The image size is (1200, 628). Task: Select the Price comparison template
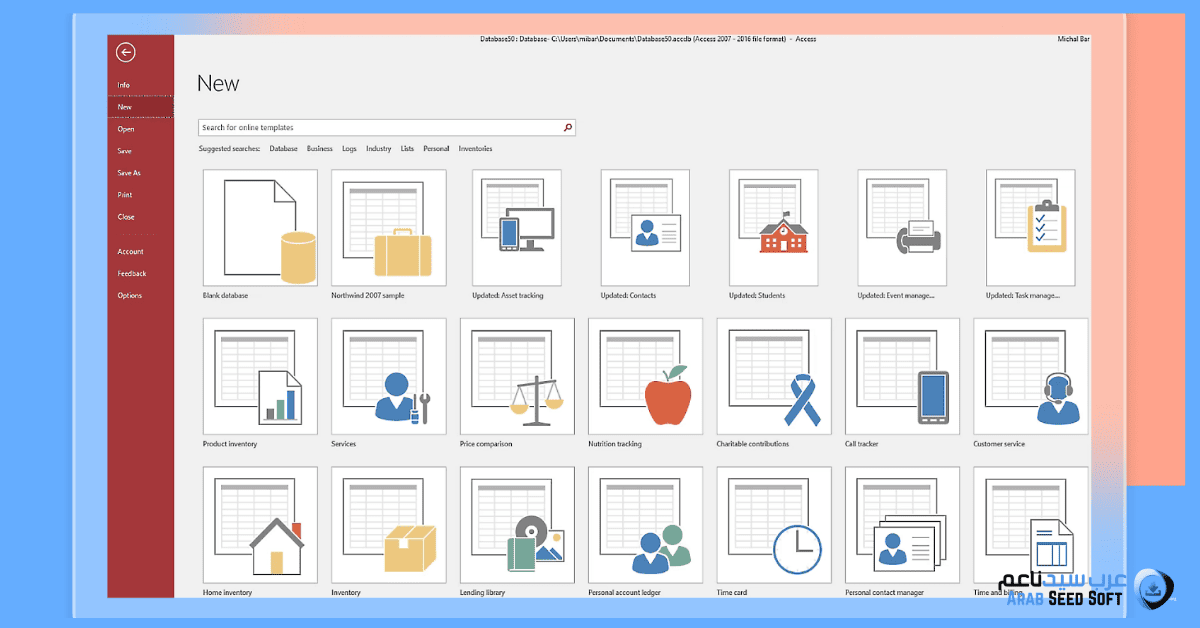pyautogui.click(x=517, y=376)
